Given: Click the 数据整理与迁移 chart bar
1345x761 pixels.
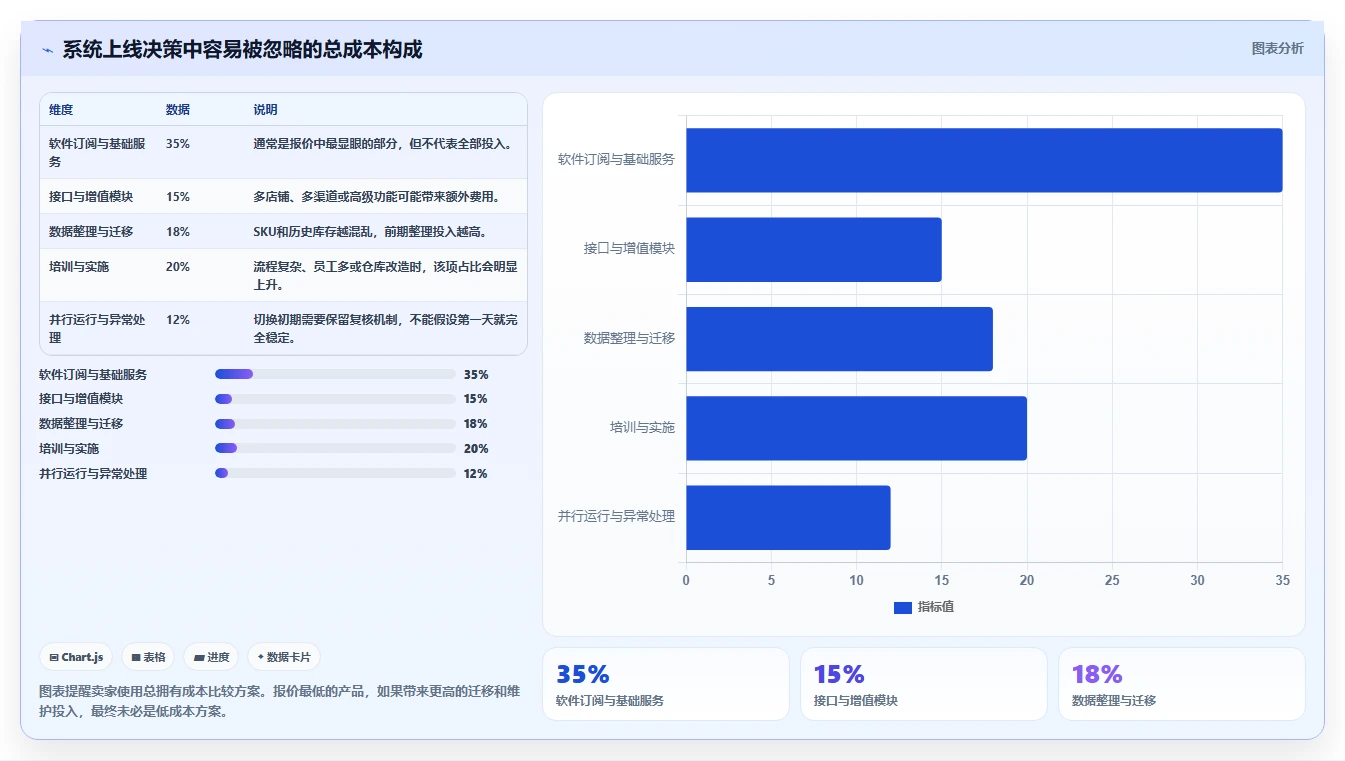Looking at the screenshot, I should coord(839,339).
